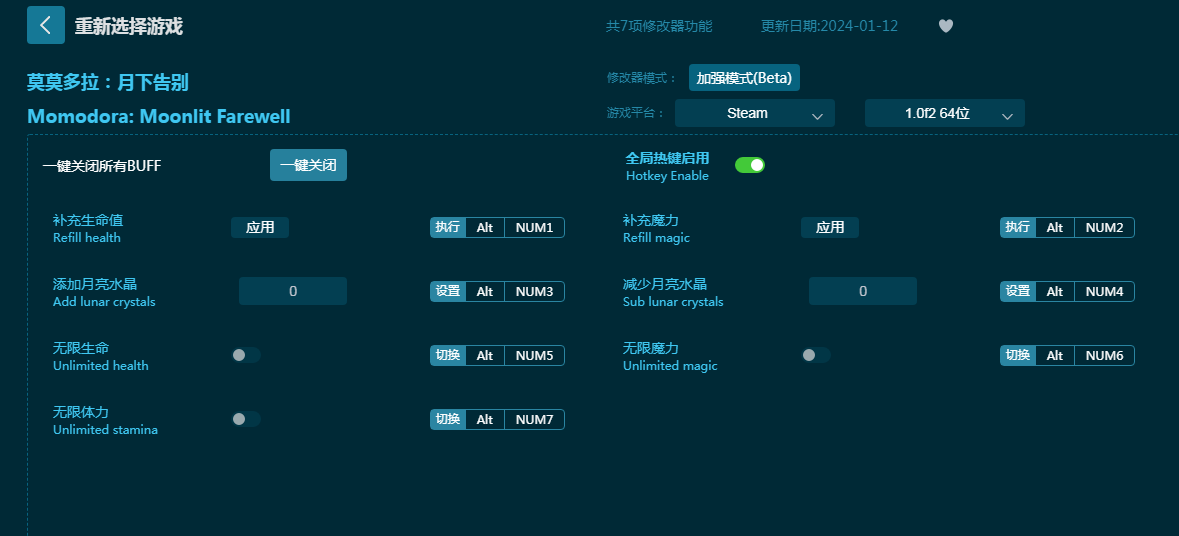Screen dimensions: 1179x536
Task: Click the Sub lunar crystals value field
Action: [863, 291]
